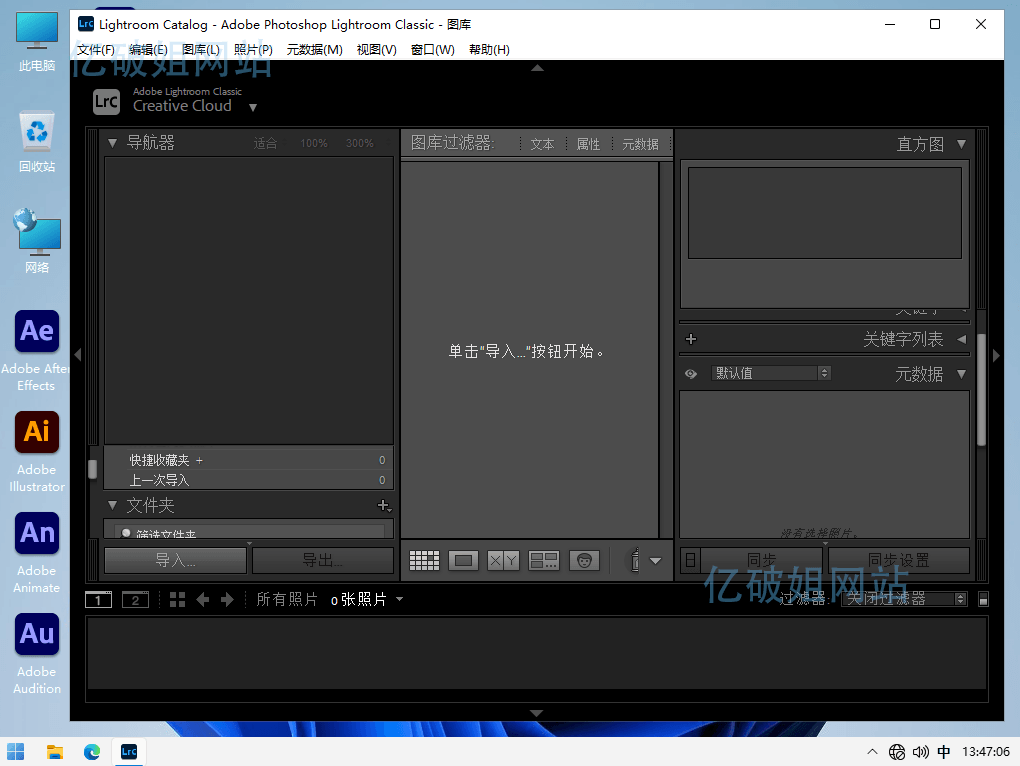1020x766 pixels.
Task: Switch to grid view in toolbar
Action: click(424, 561)
